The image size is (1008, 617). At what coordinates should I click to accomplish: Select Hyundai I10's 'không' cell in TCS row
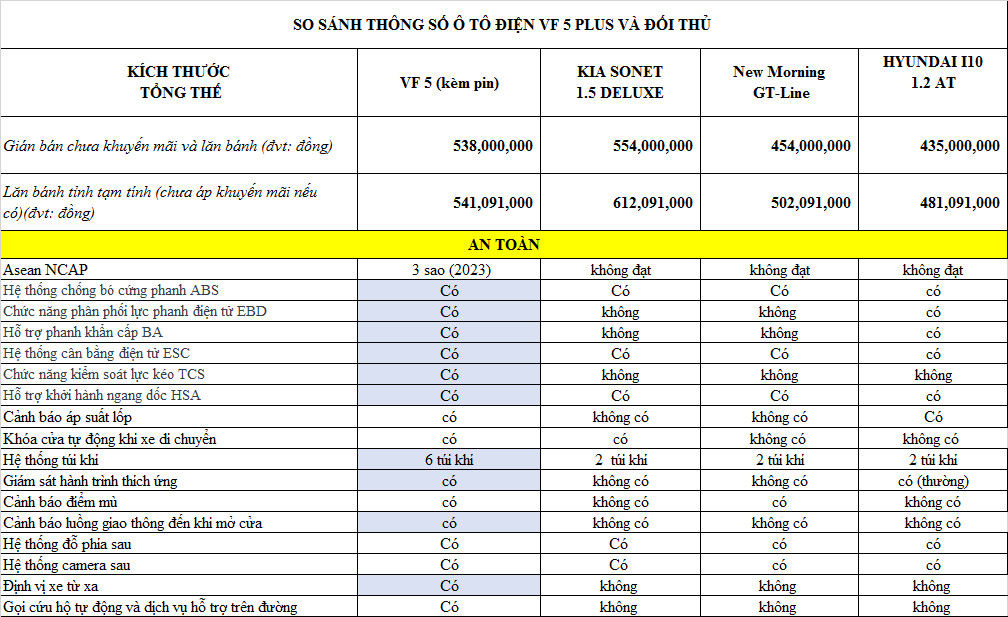tap(933, 375)
